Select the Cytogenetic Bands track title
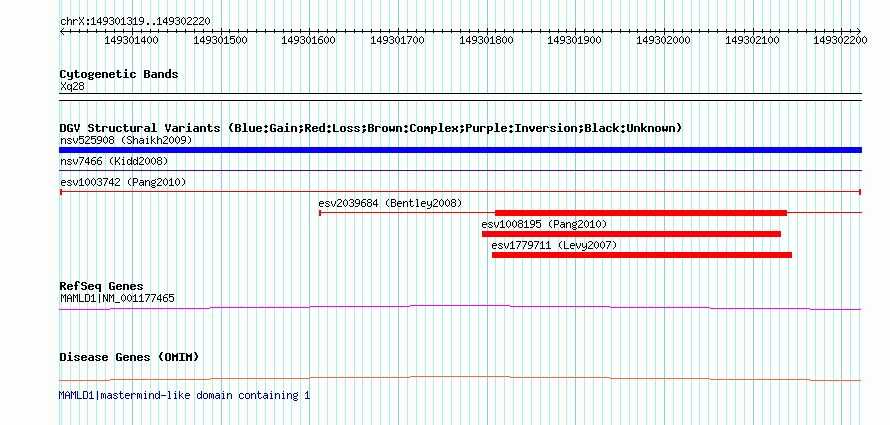 click(119, 74)
